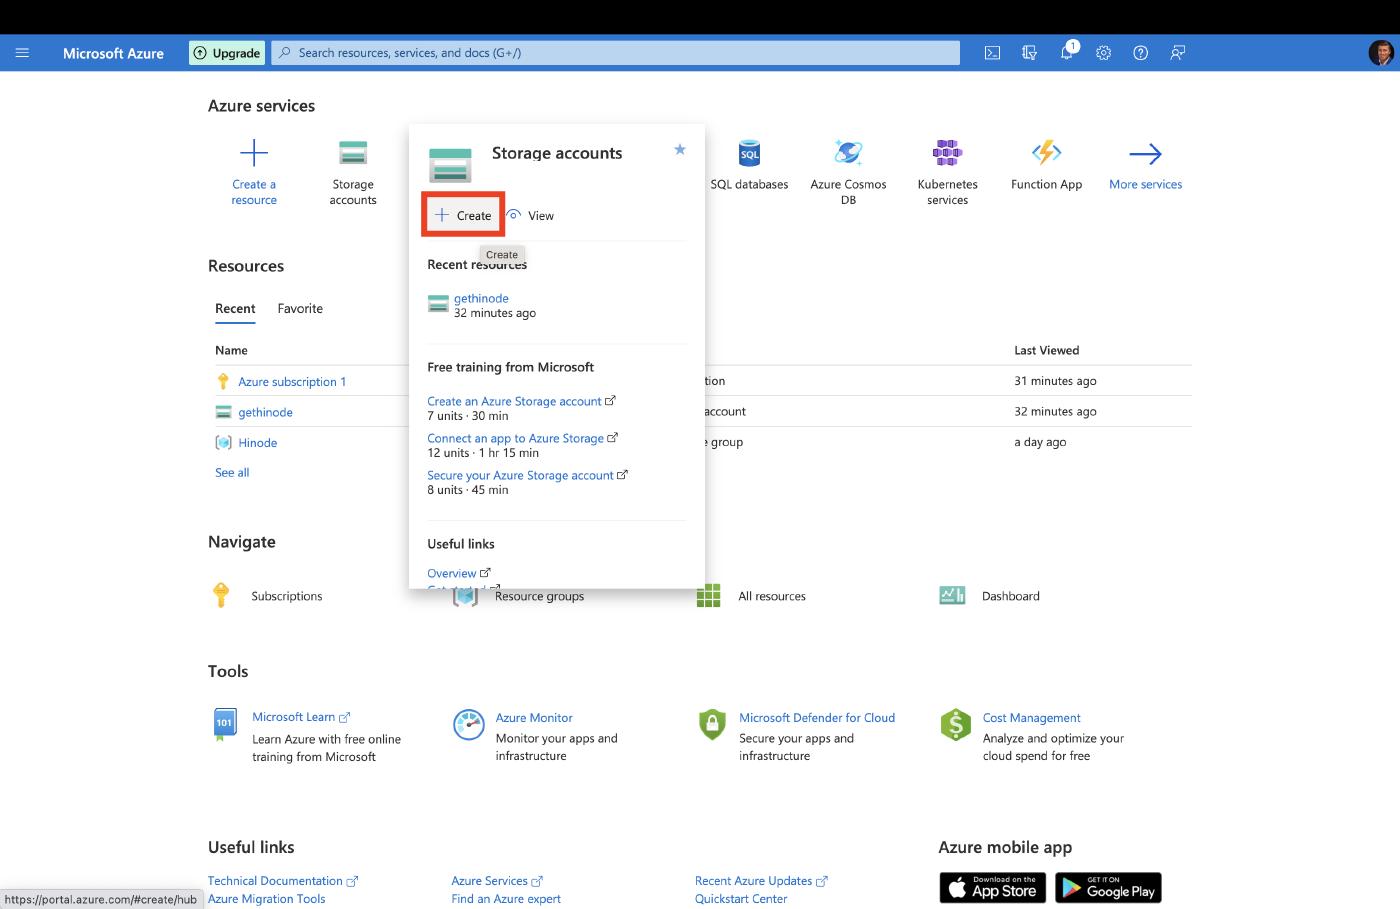1400x909 pixels.
Task: Open the feedback icon in header
Action: 1177,53
